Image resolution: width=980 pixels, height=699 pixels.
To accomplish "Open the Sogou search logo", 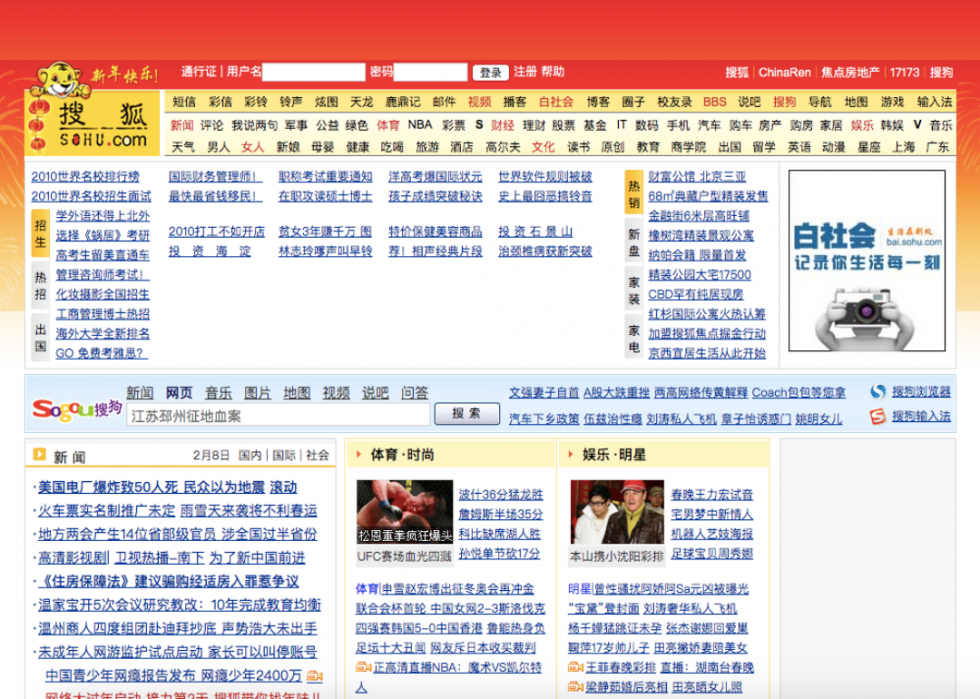I will point(77,410).
